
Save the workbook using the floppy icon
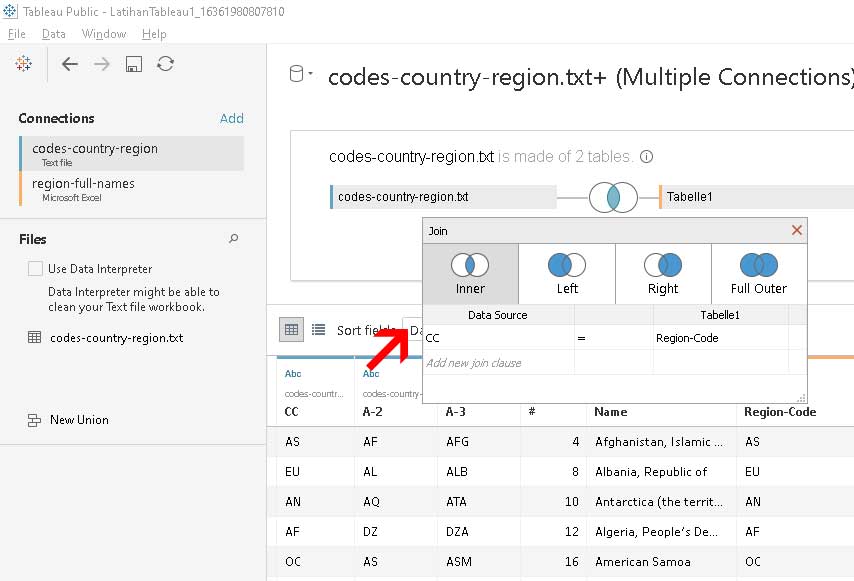[x=133, y=64]
